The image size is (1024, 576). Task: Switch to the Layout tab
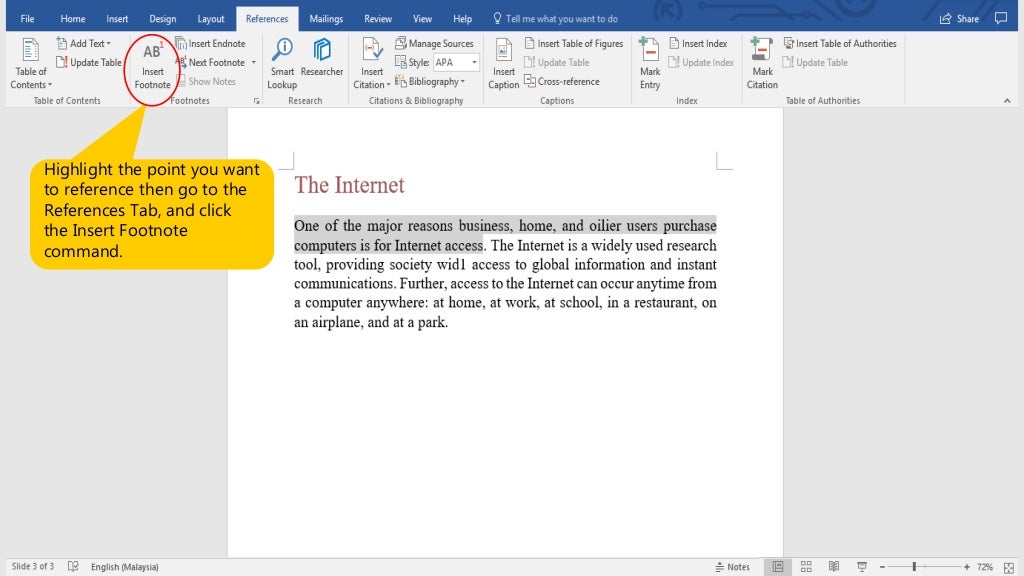tap(211, 19)
